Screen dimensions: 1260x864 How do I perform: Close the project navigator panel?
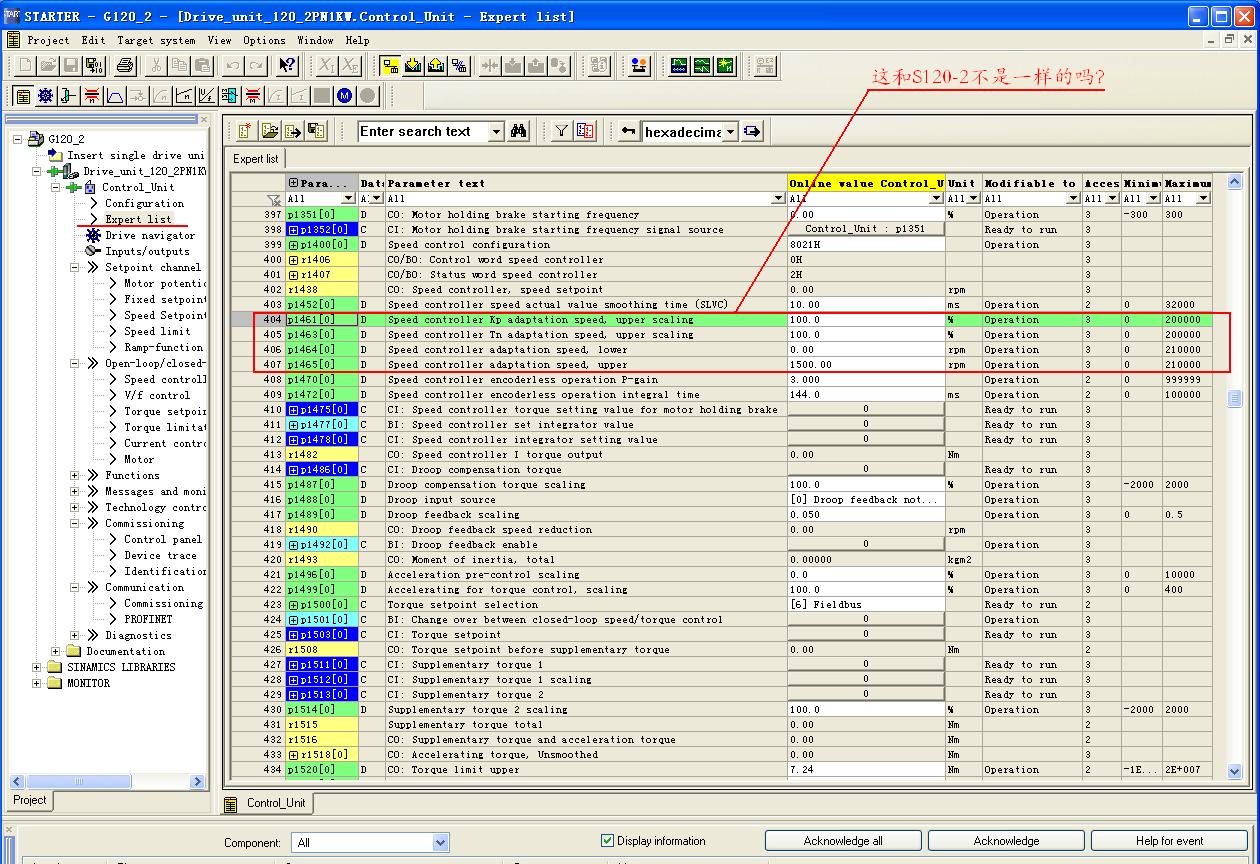click(204, 119)
